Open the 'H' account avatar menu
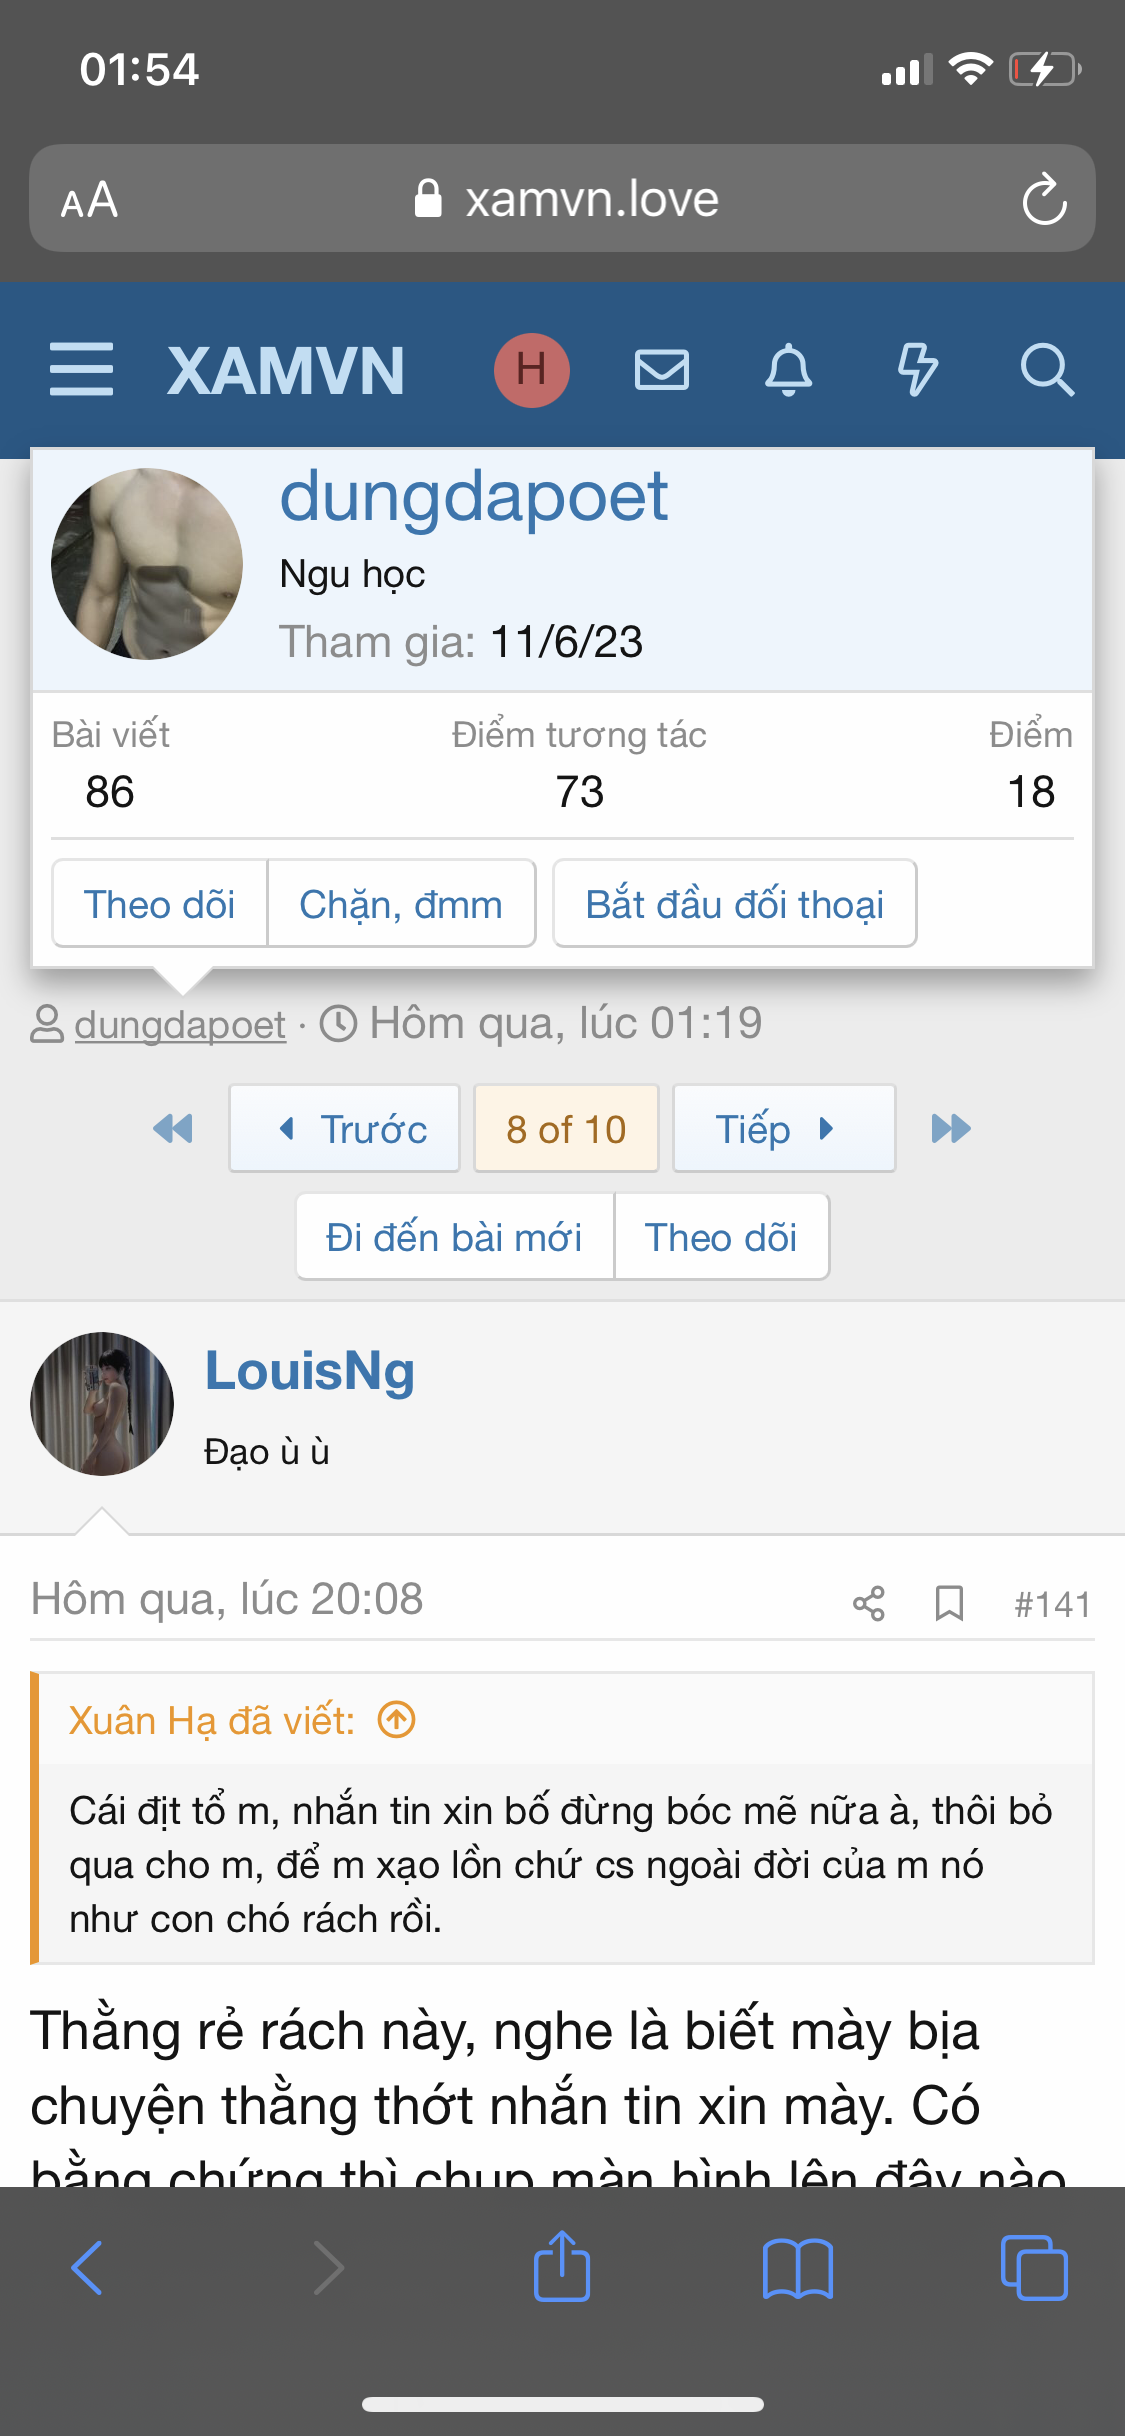 pos(531,369)
